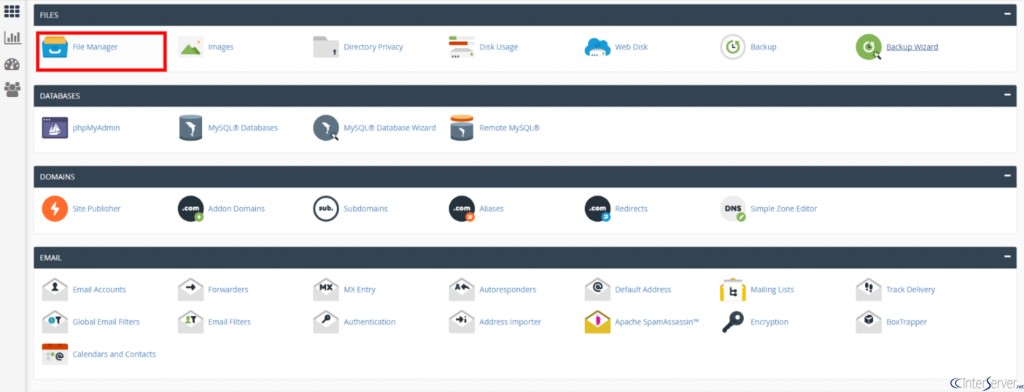Open the Track Delivery icon

[869, 289]
